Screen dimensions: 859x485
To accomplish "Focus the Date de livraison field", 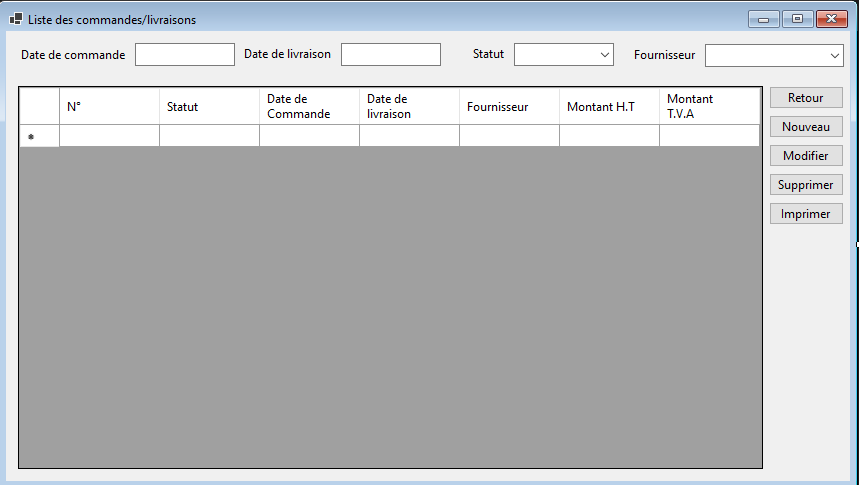I will click(x=391, y=55).
